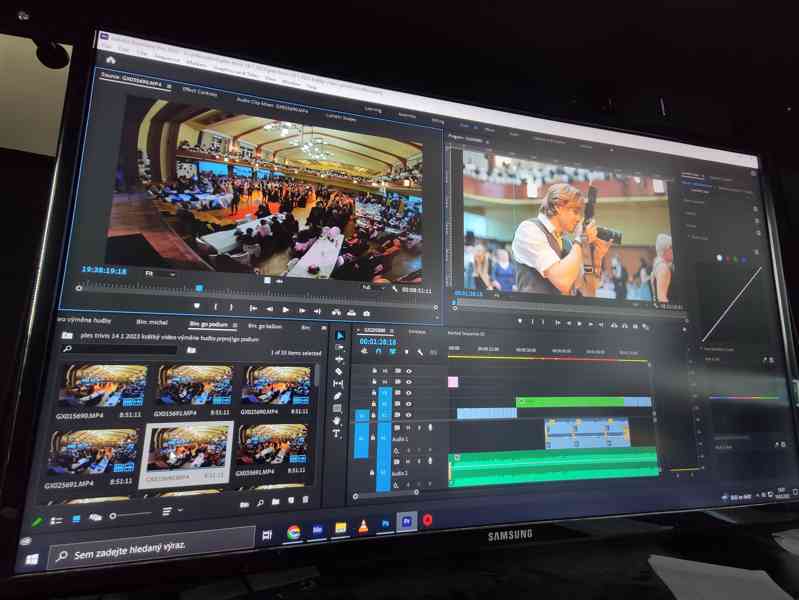Mute the Audio 2 track
799x600 pixels.
[x=407, y=462]
